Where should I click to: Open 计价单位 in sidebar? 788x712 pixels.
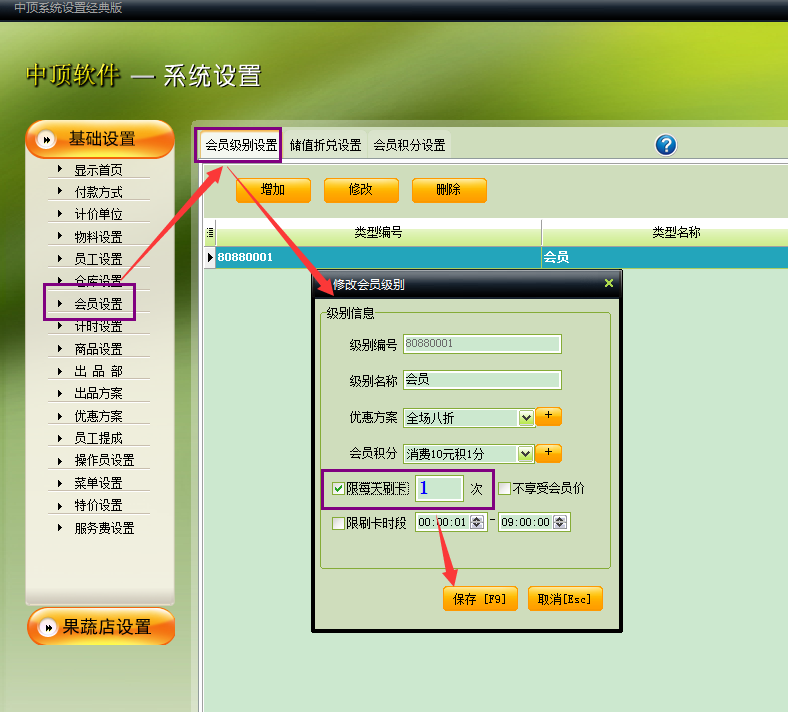coord(98,215)
